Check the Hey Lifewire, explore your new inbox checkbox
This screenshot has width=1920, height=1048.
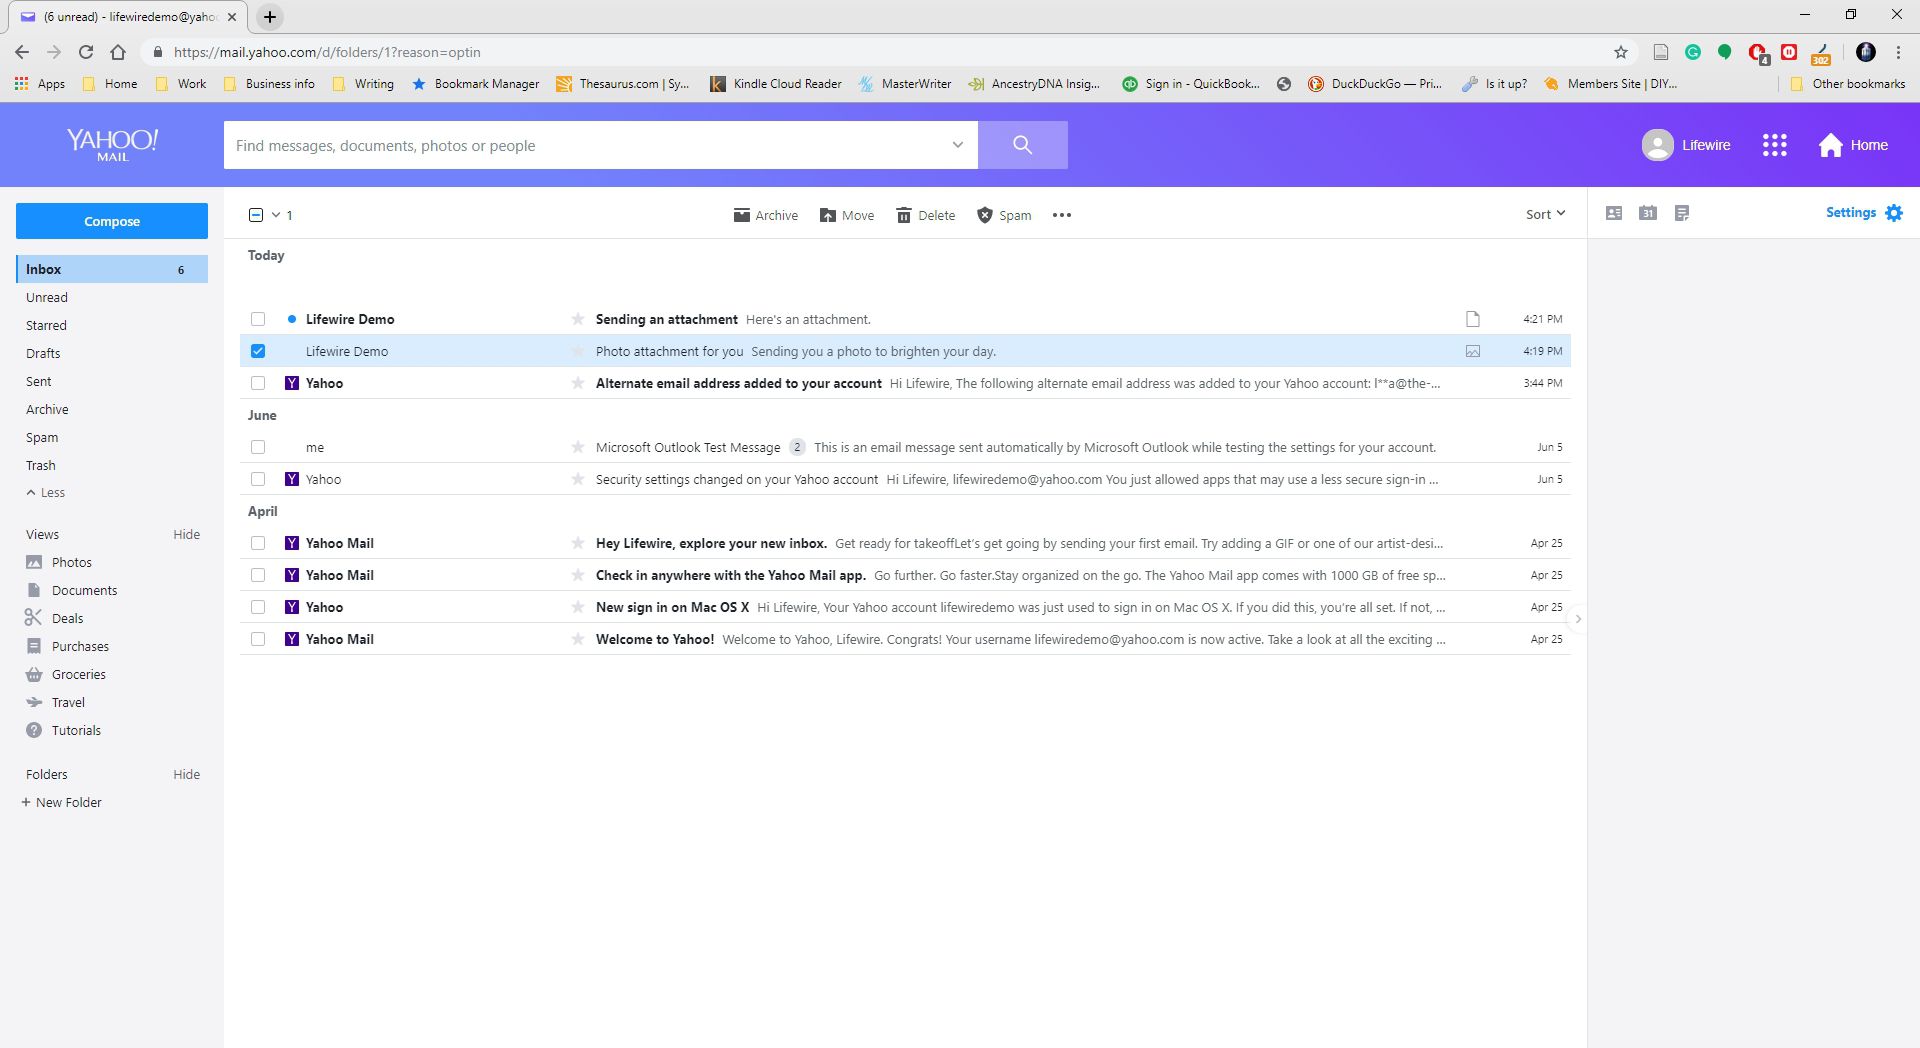[258, 543]
